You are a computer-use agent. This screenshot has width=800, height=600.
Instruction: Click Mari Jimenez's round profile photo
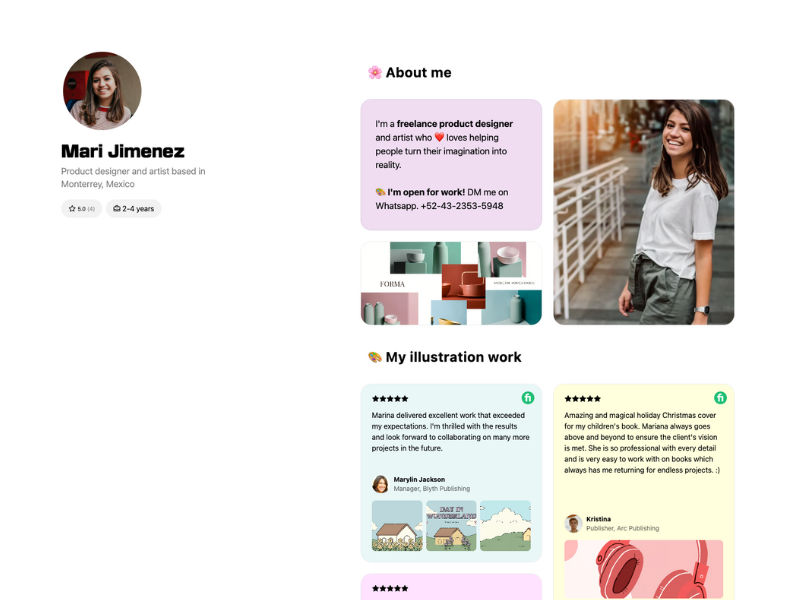(102, 91)
